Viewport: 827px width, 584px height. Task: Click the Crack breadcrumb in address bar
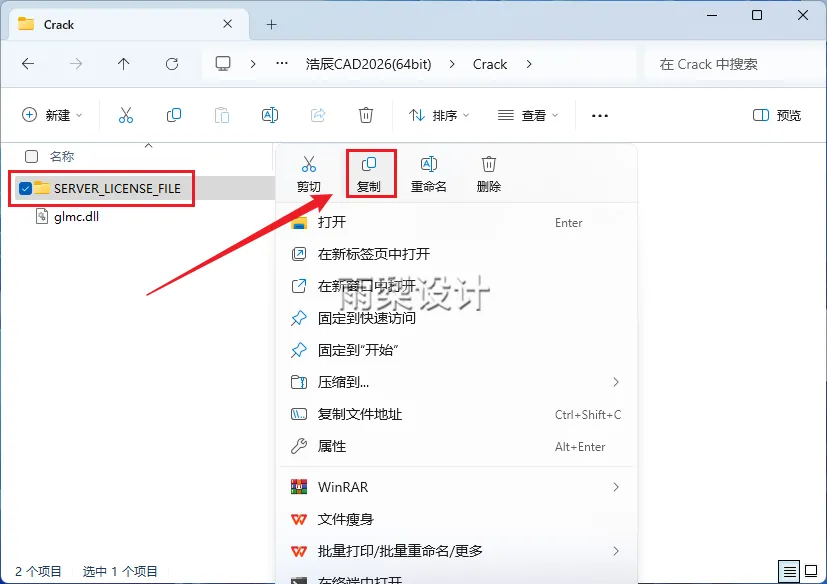[490, 64]
